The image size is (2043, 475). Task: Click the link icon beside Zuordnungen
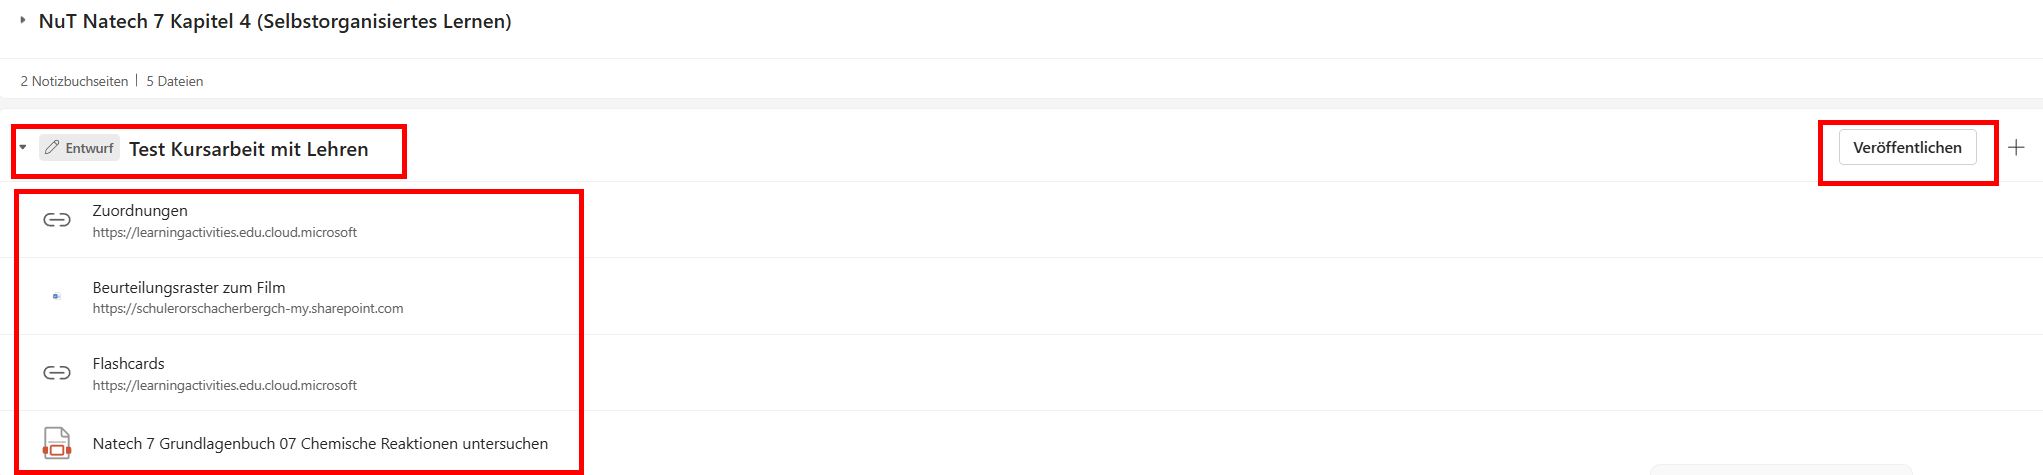tap(56, 220)
